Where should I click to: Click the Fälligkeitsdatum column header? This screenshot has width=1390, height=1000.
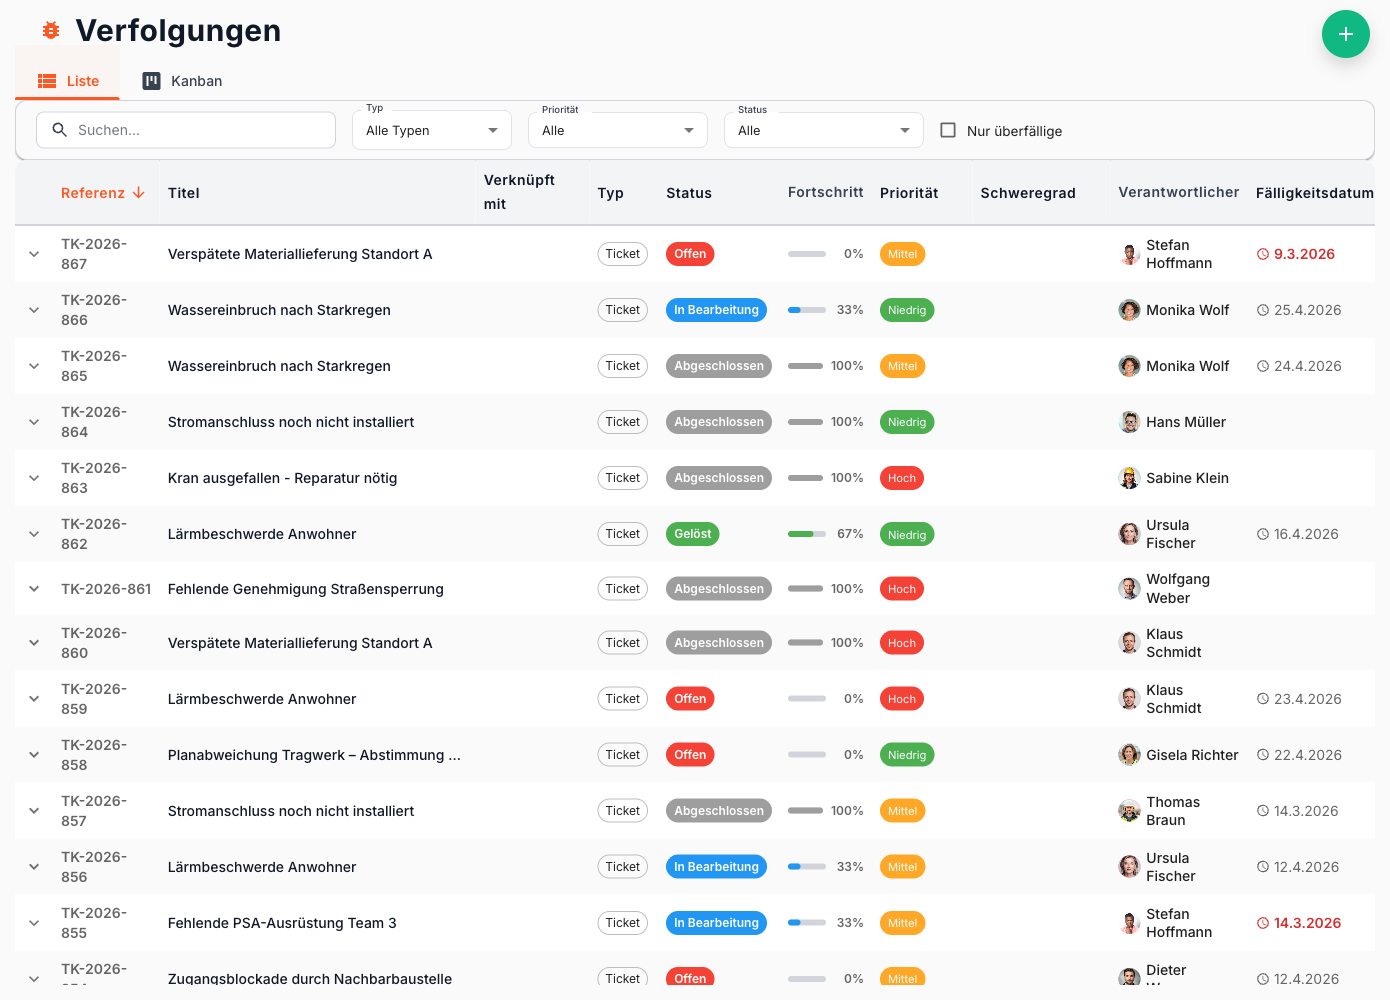coord(1313,193)
